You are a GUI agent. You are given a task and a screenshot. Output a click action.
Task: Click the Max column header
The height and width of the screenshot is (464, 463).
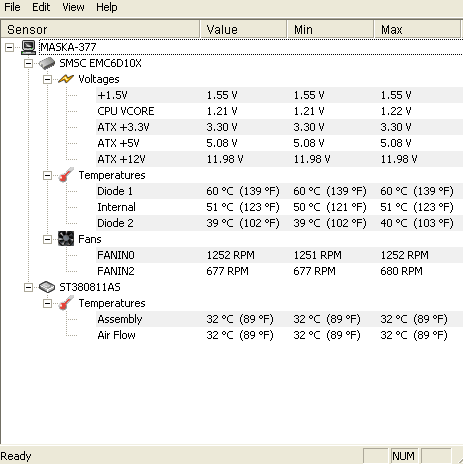coord(417,30)
